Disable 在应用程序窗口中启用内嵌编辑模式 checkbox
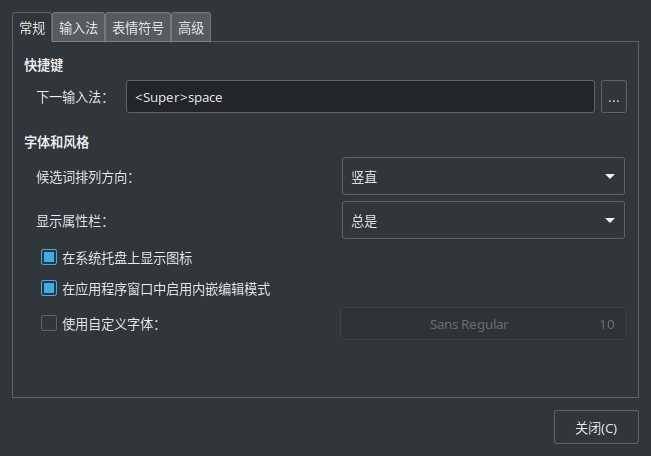The height and width of the screenshot is (456, 651). 49,288
